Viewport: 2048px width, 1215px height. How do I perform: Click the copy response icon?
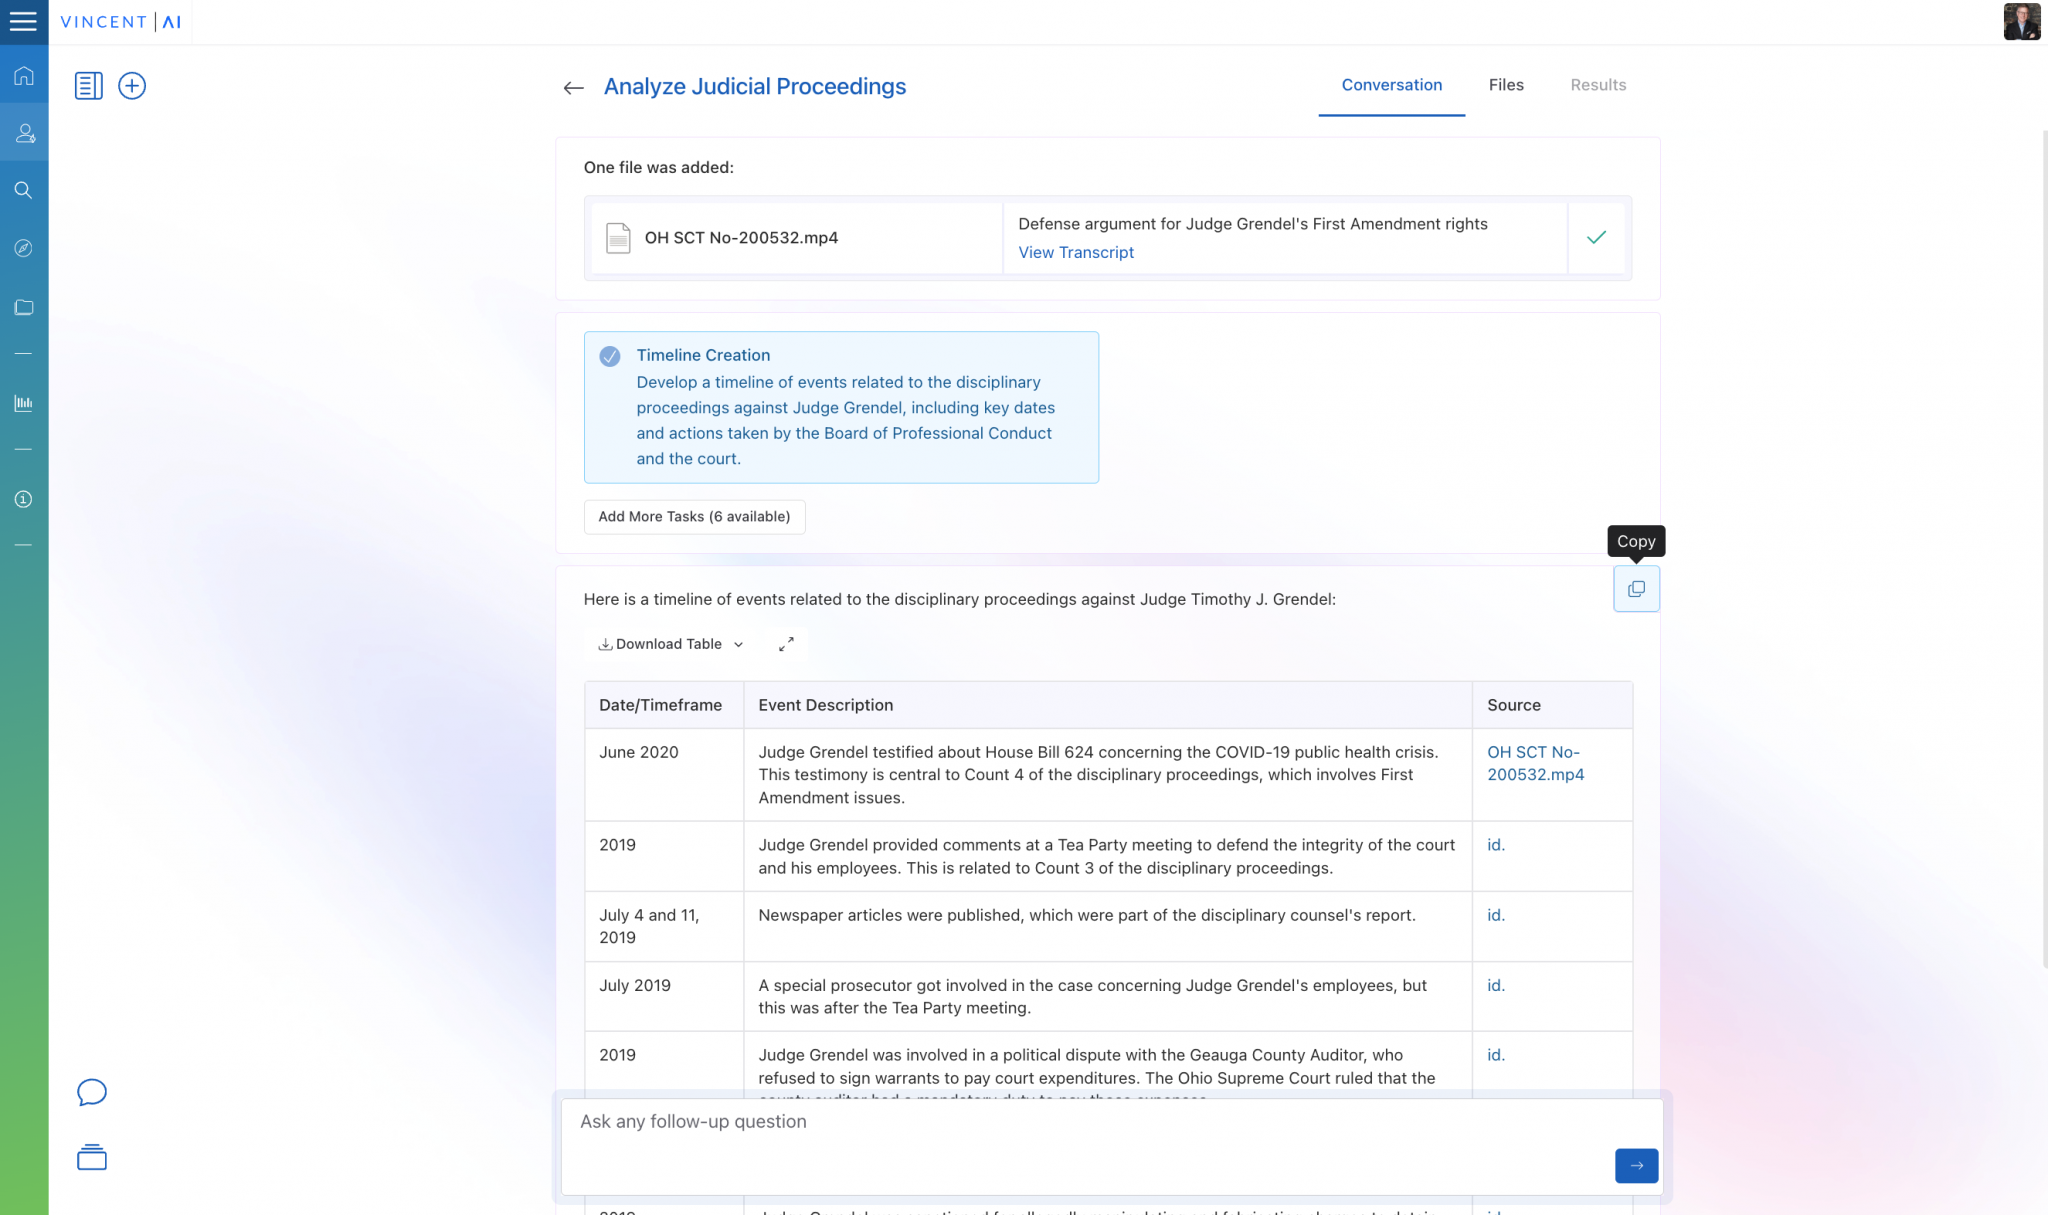click(x=1636, y=589)
